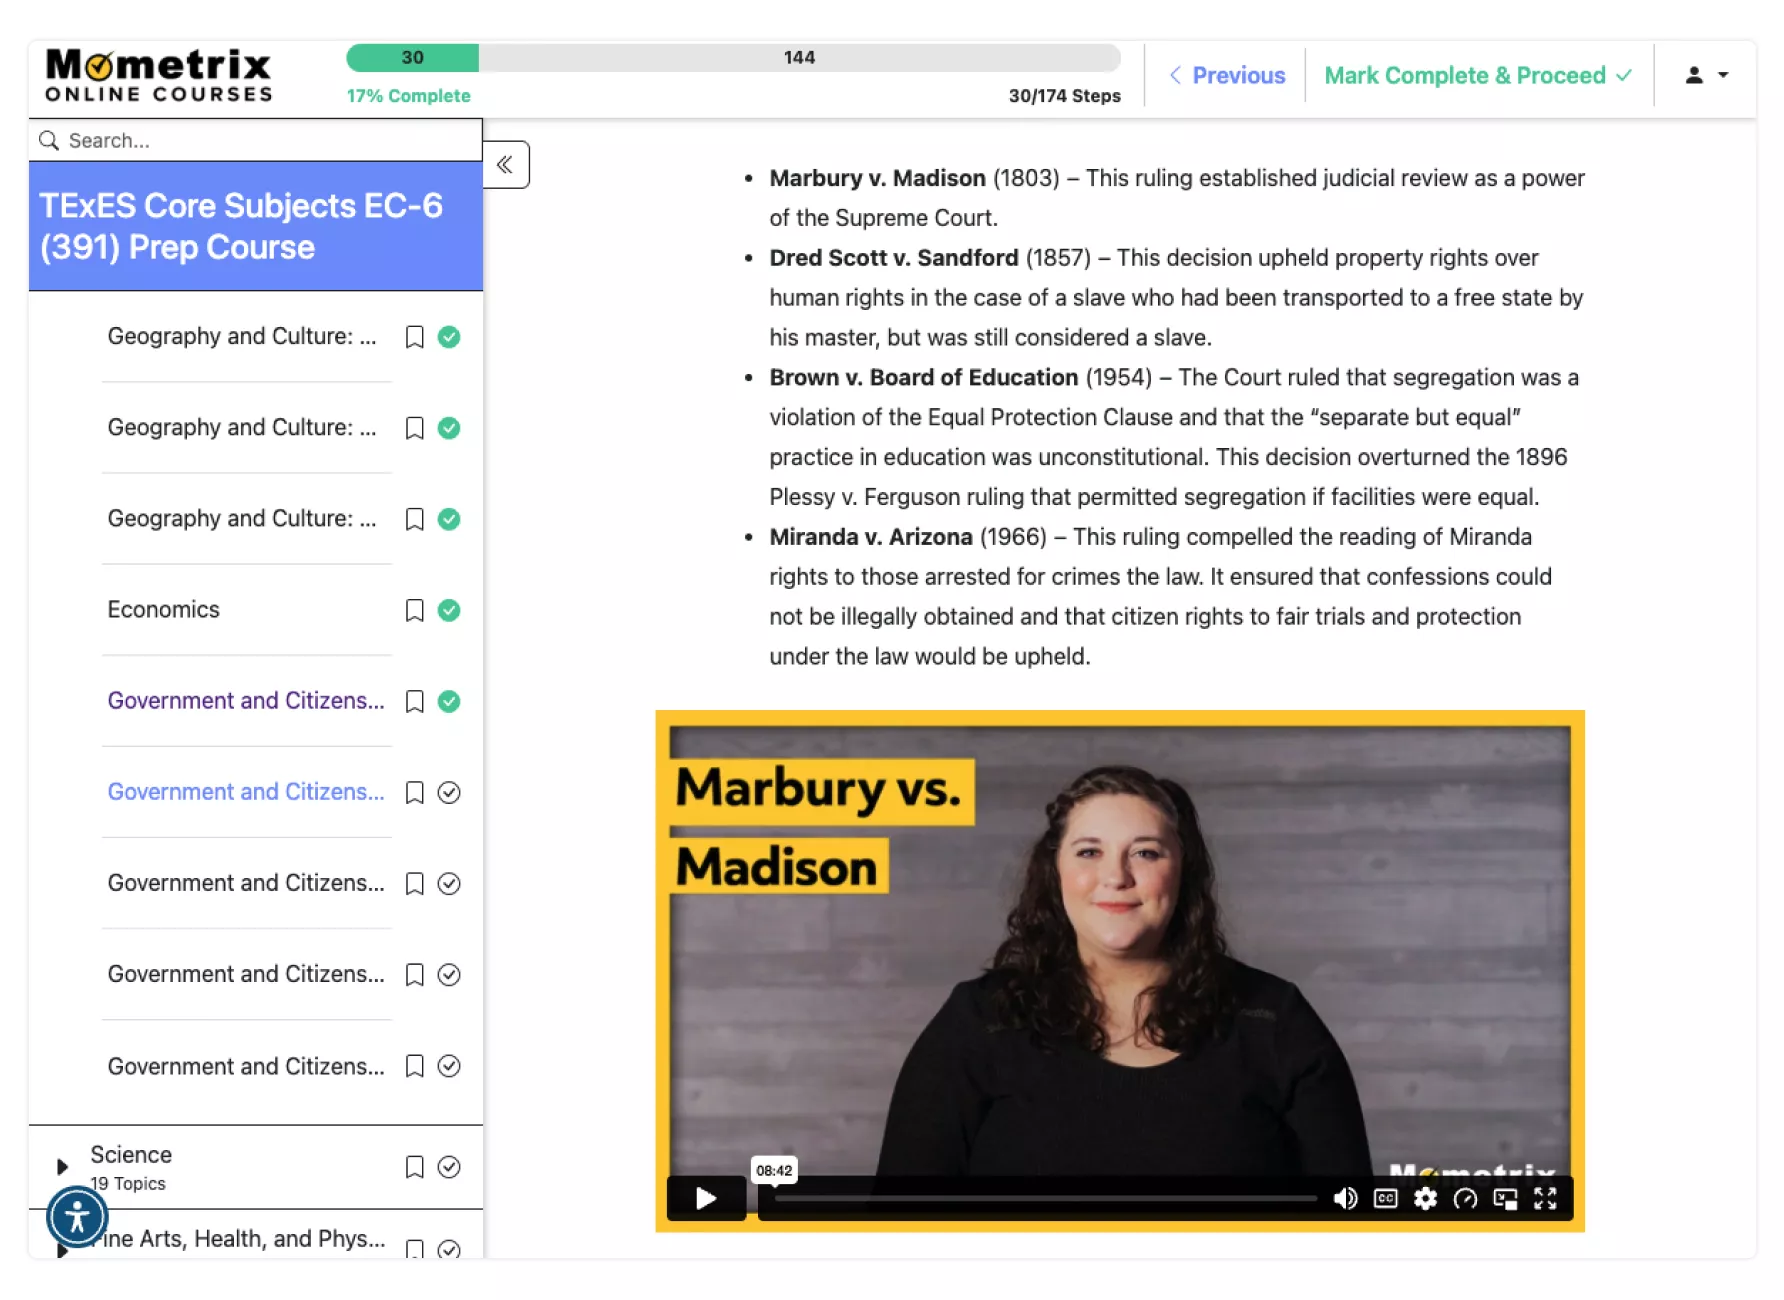Open the Science section
Image resolution: width=1784 pixels, height=1300 pixels.
(x=131, y=1155)
